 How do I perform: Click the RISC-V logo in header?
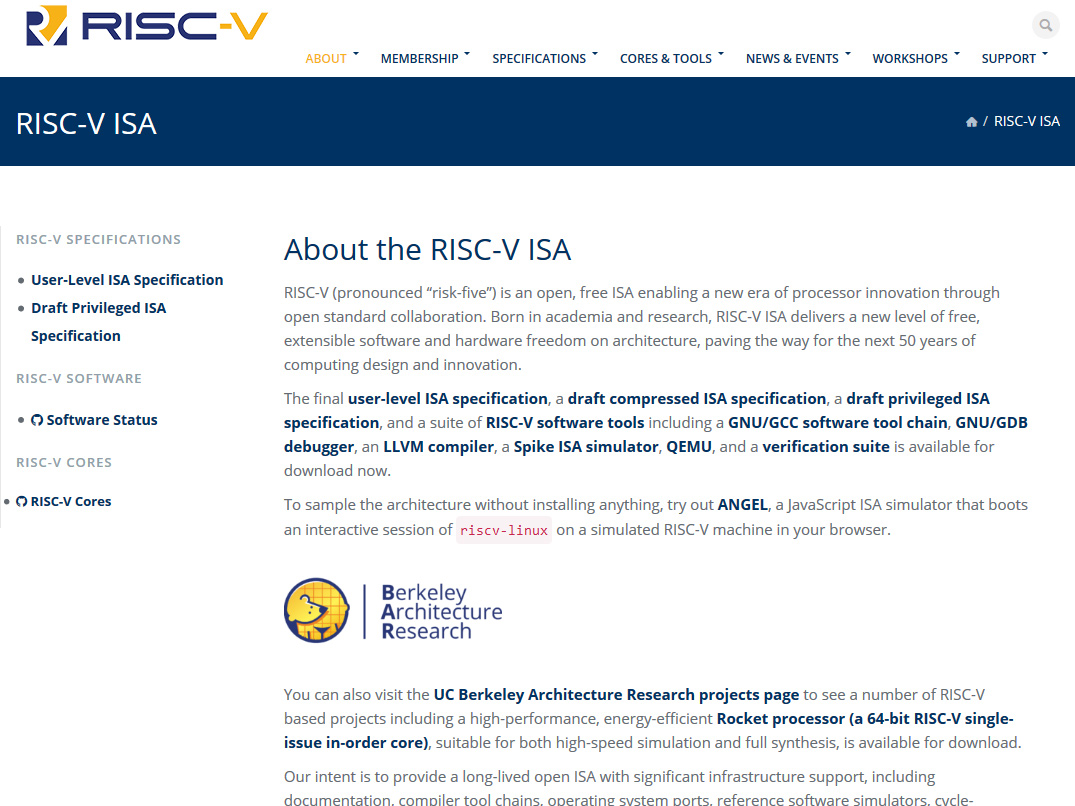[x=147, y=27]
